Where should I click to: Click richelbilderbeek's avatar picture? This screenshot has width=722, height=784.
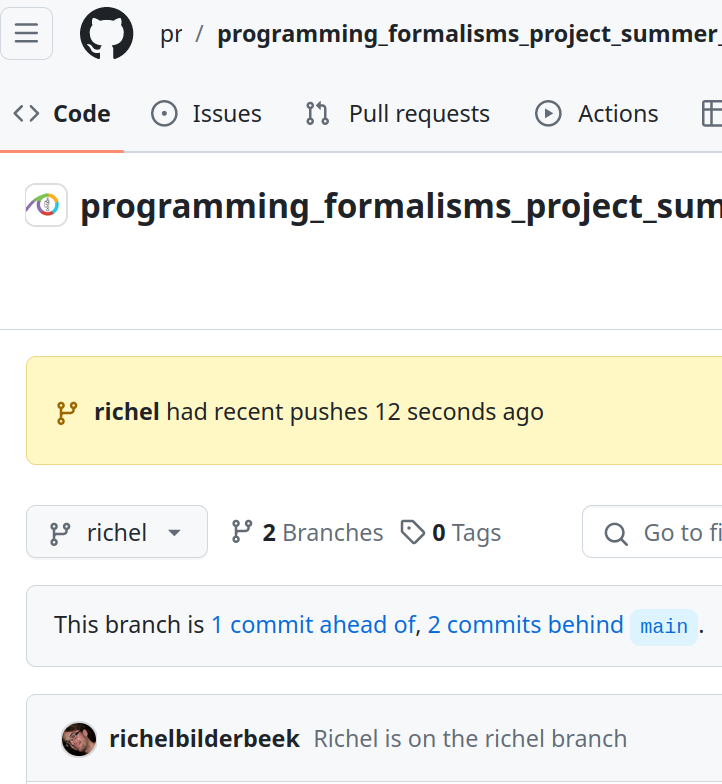tap(79, 740)
